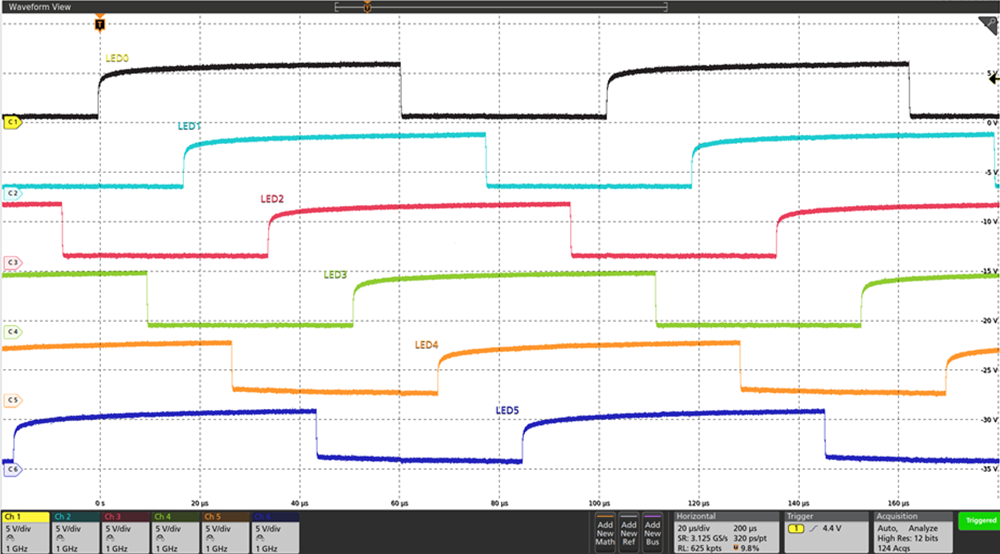
Task: Click the SR: 3.125 GS/s sample rate
Action: (702, 539)
